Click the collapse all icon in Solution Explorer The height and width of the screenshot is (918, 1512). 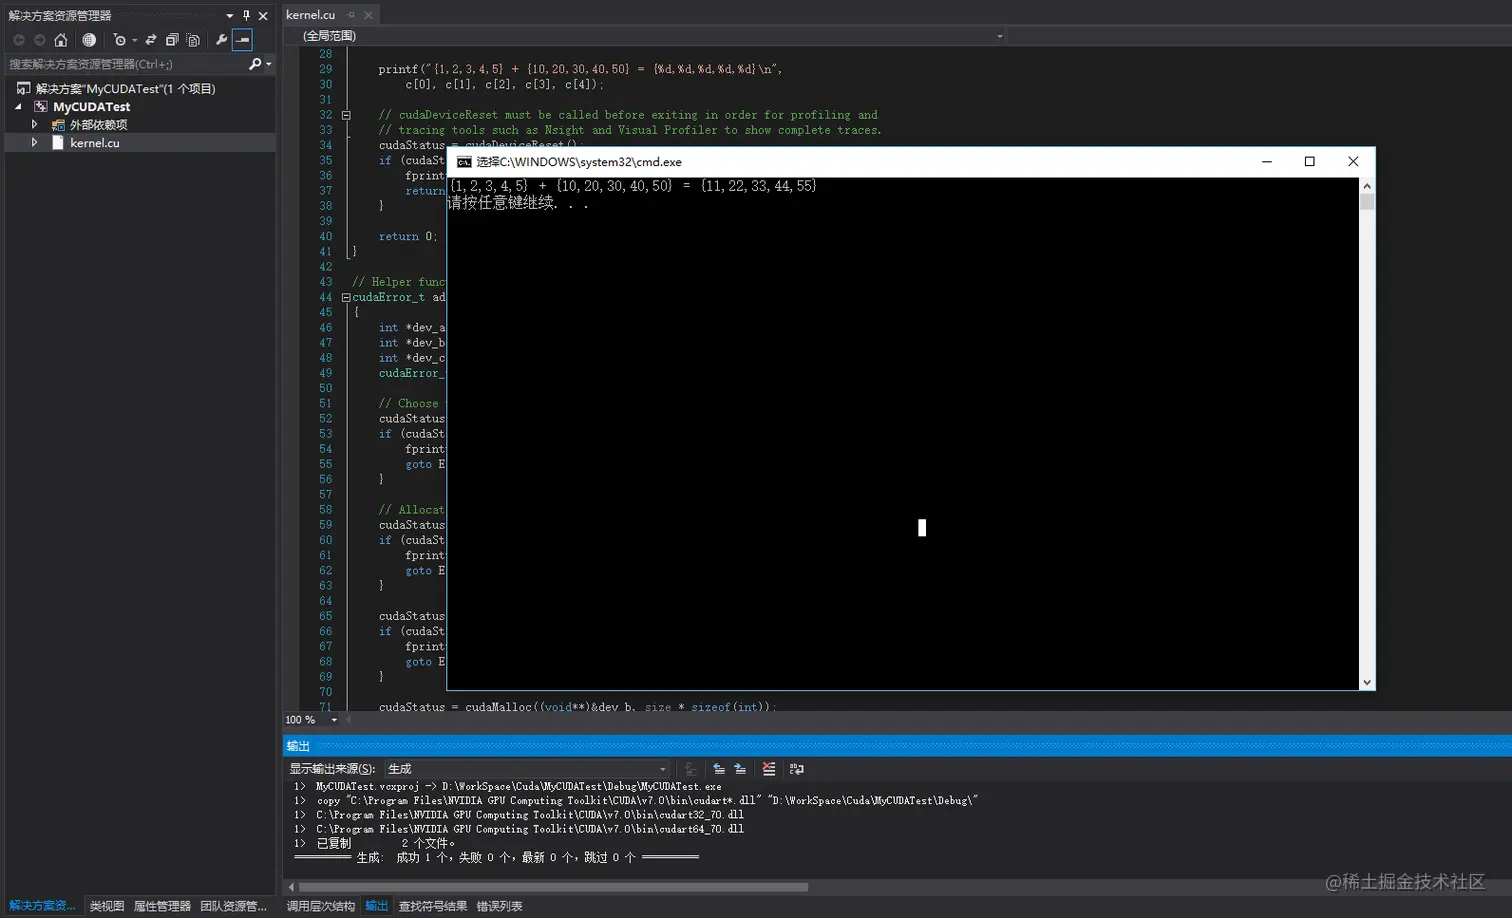point(172,40)
